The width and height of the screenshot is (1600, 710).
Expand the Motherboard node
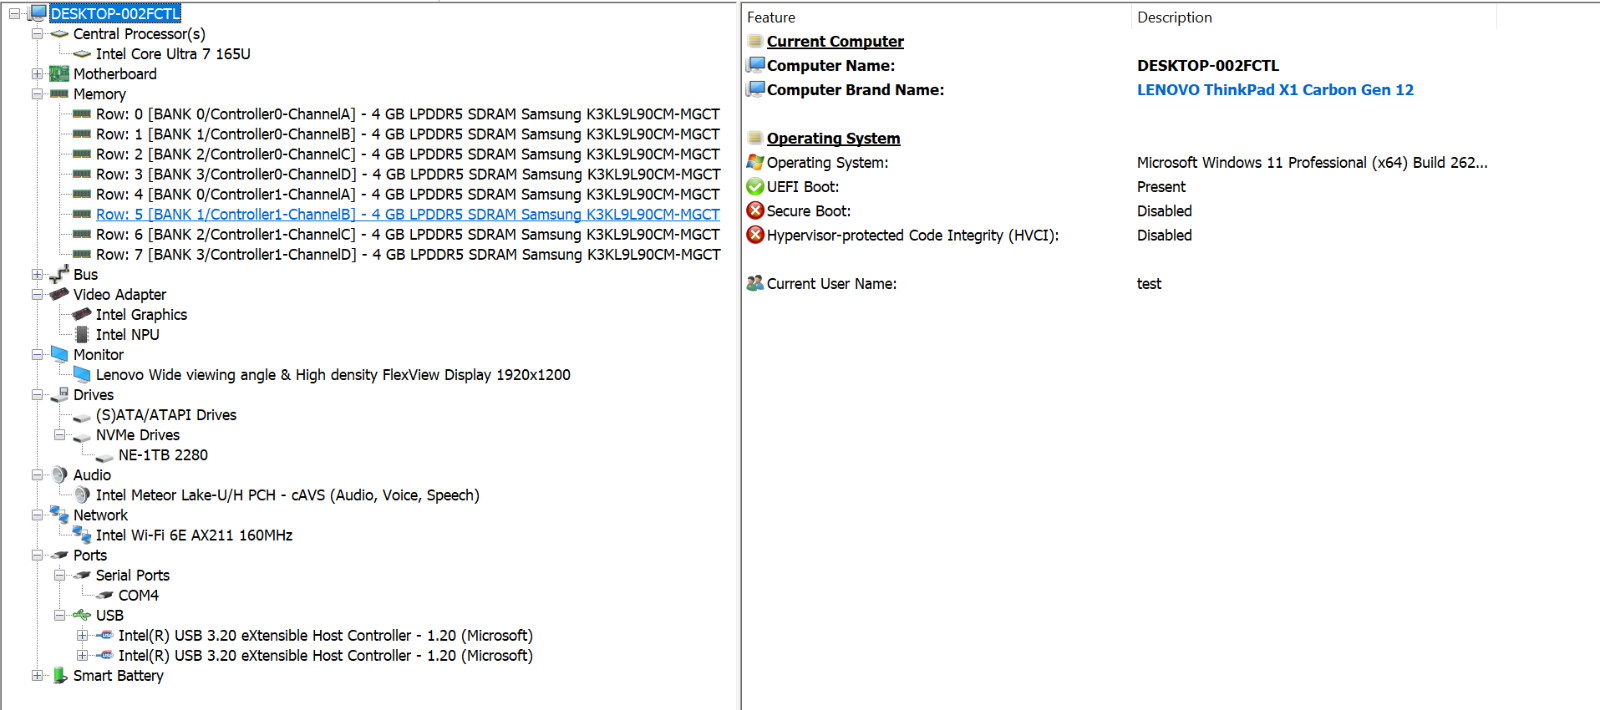(x=37, y=74)
